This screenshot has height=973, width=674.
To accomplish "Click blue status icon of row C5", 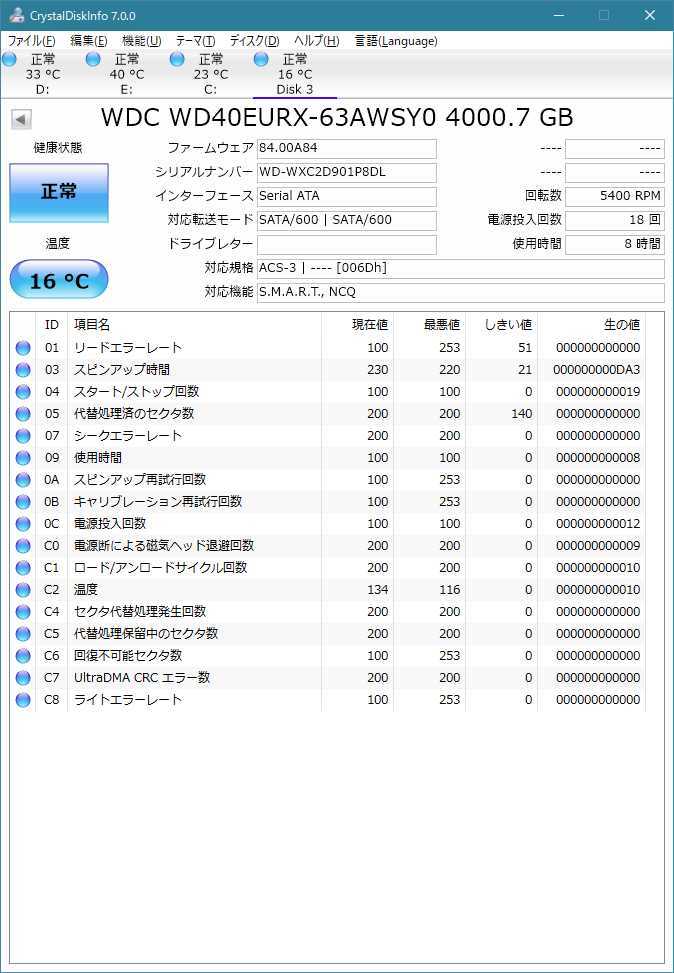I will pos(23,634).
